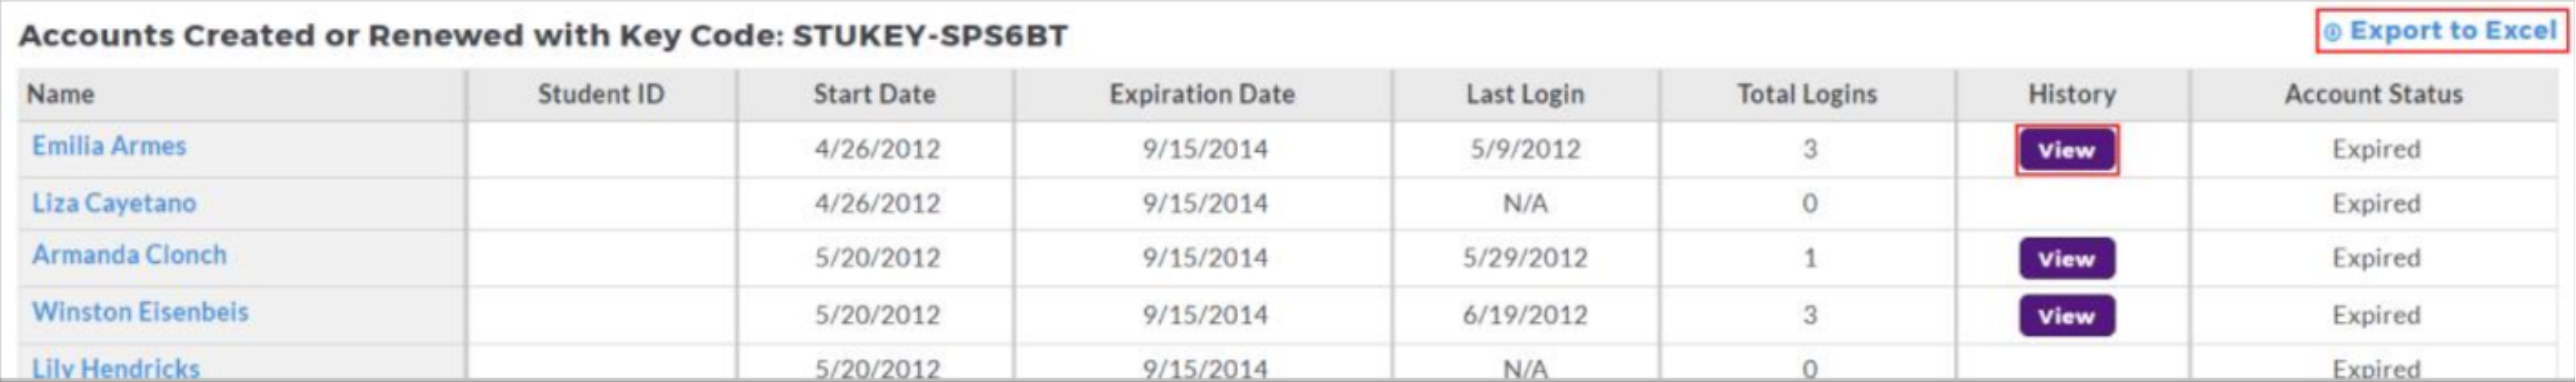Sort by the Last Login column header

click(1525, 95)
